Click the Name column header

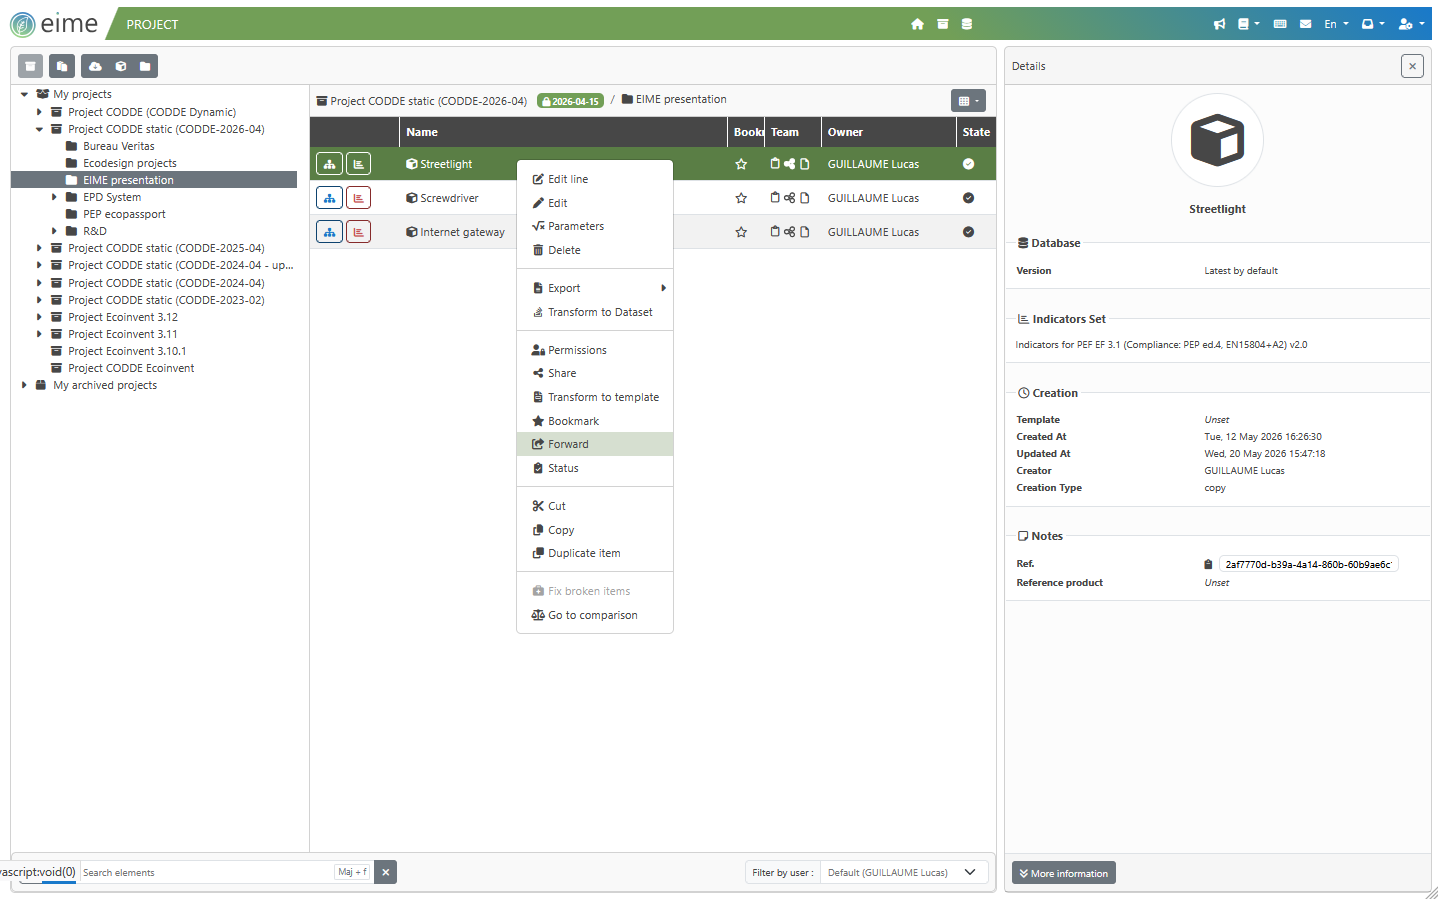click(x=563, y=132)
